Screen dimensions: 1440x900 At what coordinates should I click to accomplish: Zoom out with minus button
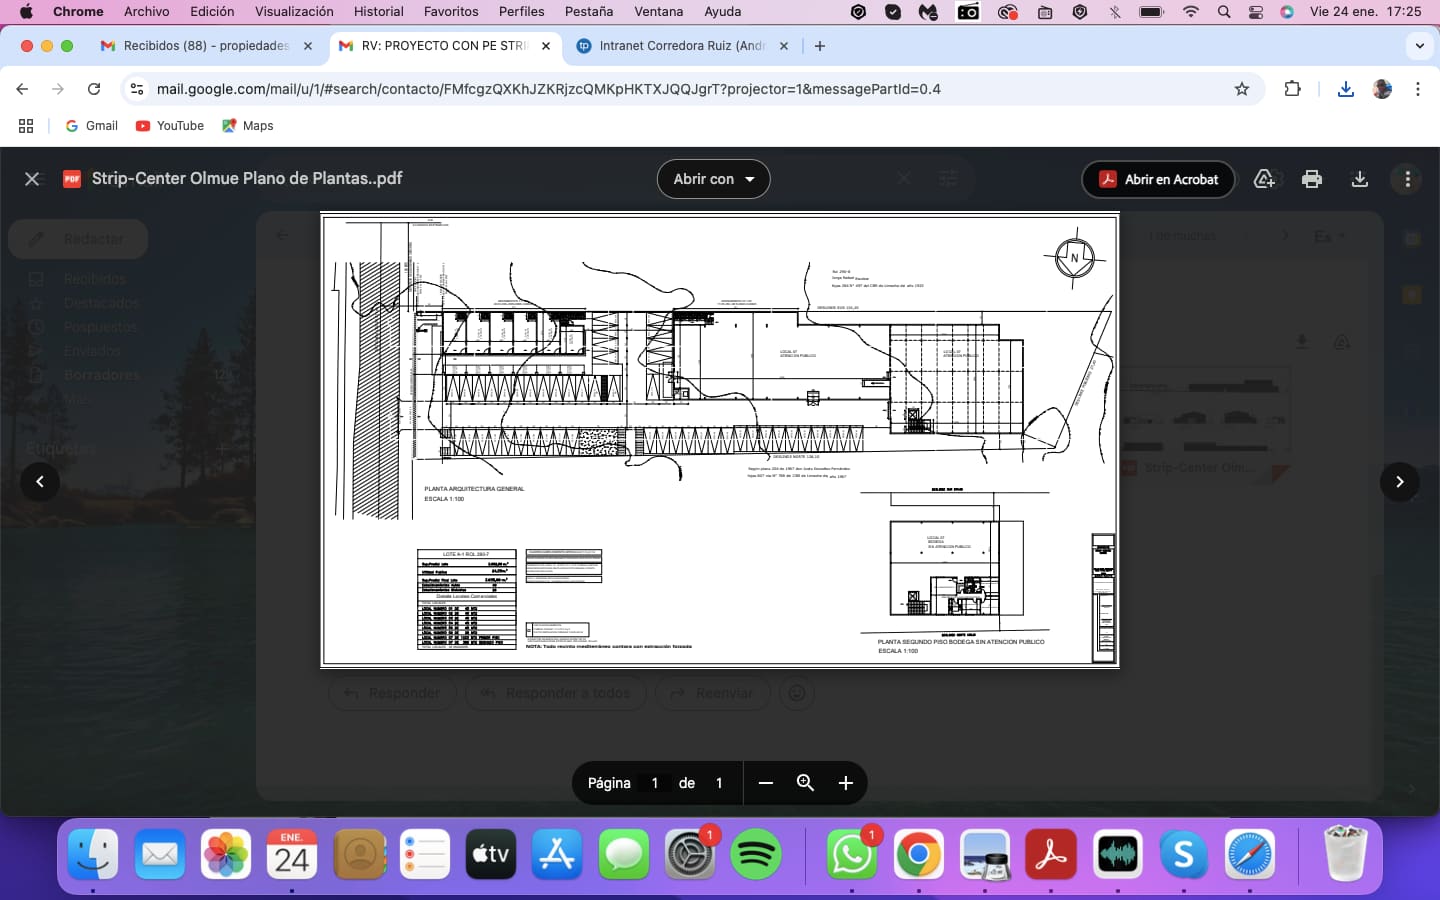tap(766, 783)
